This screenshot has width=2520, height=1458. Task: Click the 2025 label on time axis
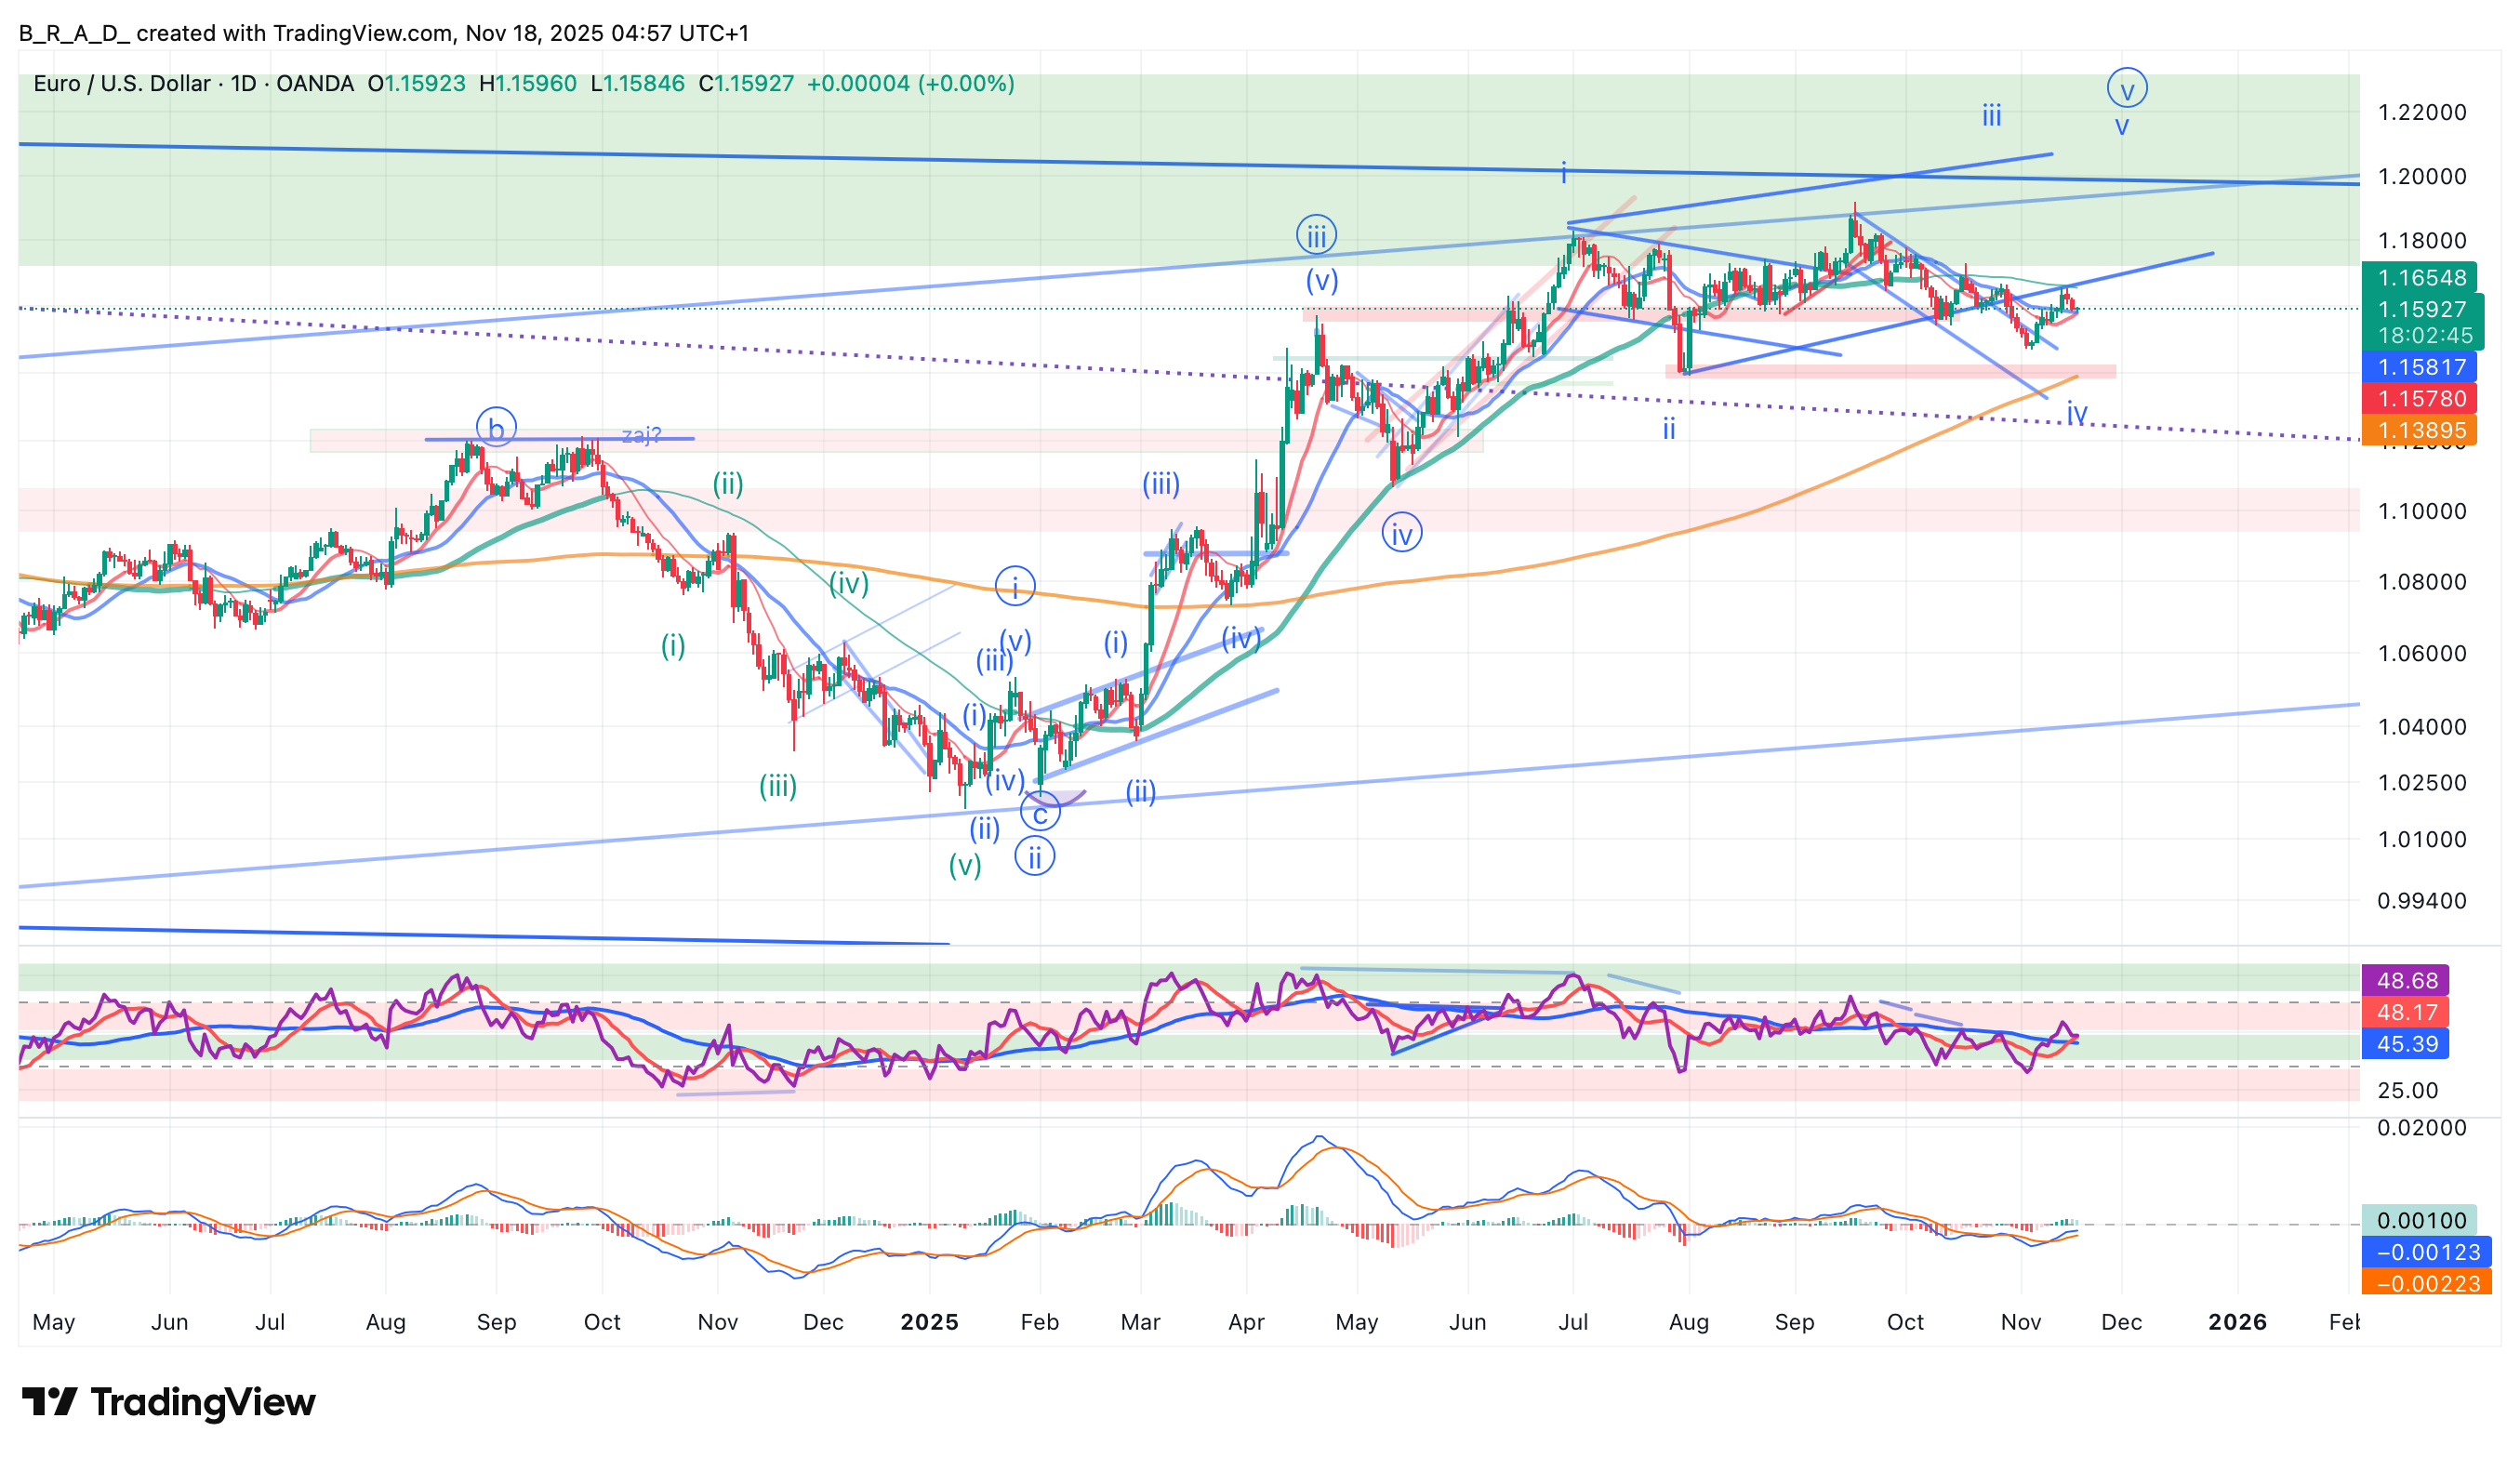pos(929,1322)
